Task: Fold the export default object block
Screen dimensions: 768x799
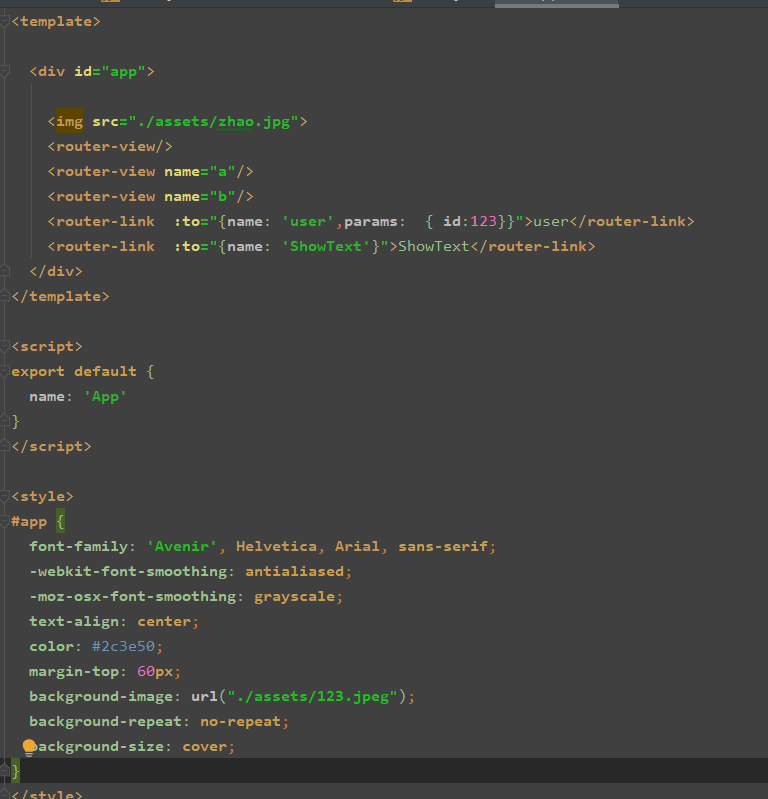Action: tap(5, 371)
